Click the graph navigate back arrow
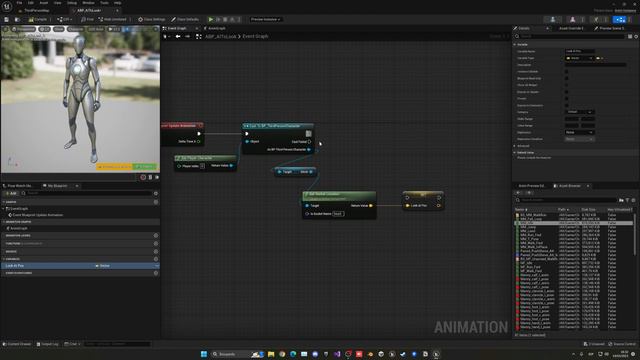The width and height of the screenshot is (640, 360). 178,36
